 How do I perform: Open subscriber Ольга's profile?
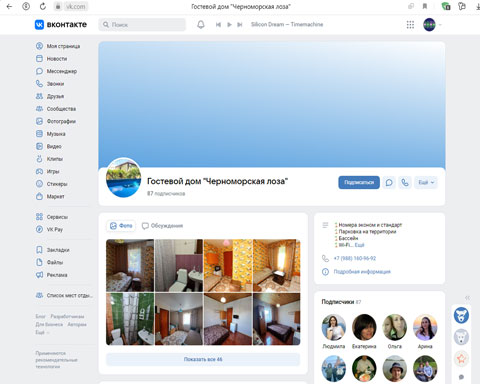[395, 331]
